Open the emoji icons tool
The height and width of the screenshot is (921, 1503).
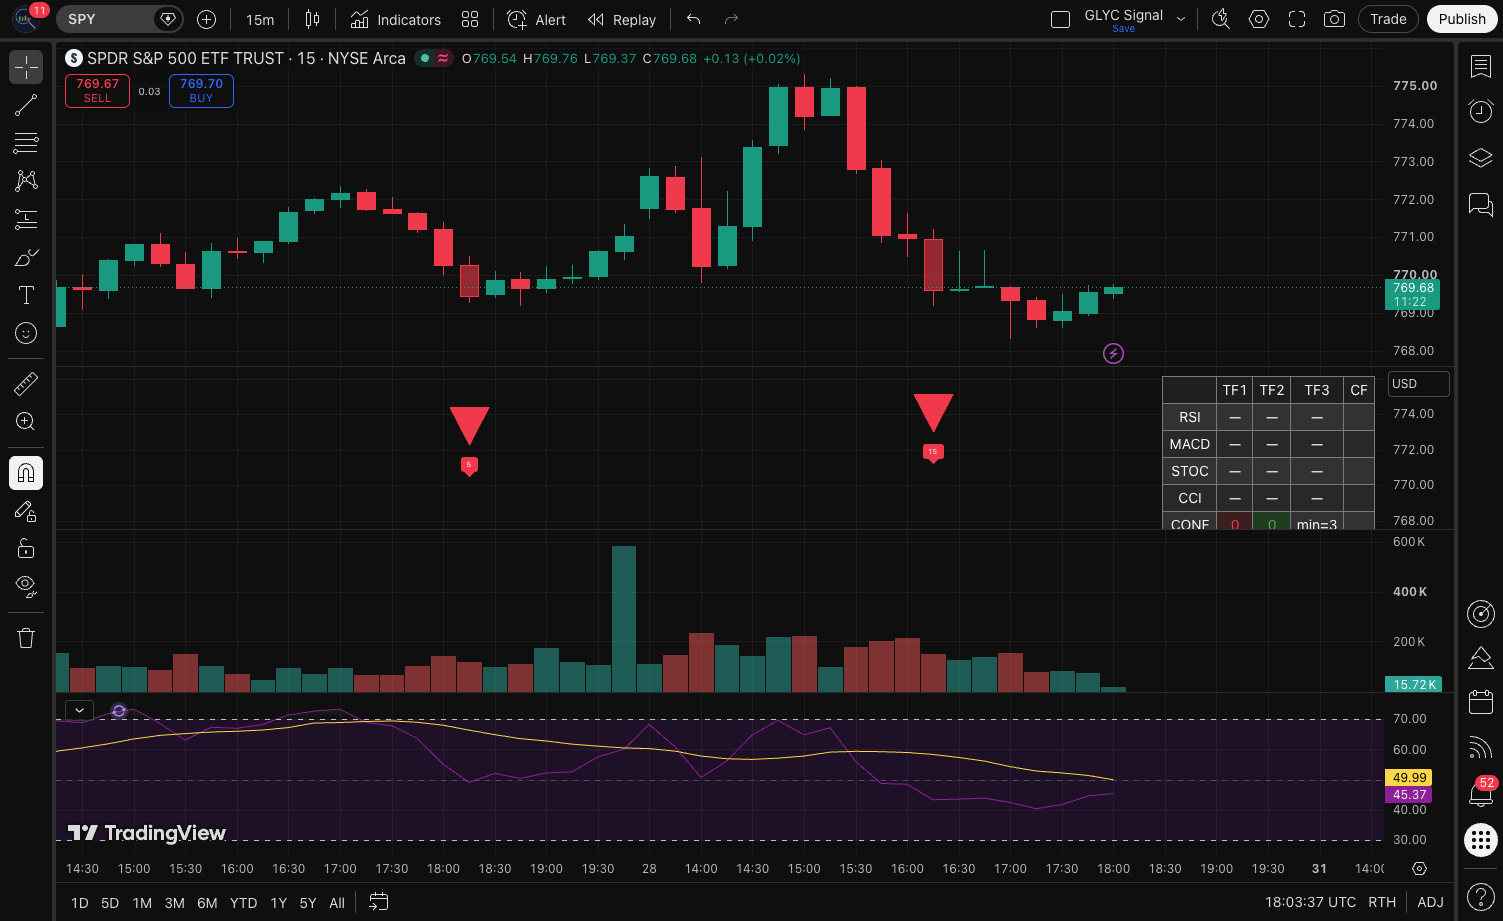[26, 333]
